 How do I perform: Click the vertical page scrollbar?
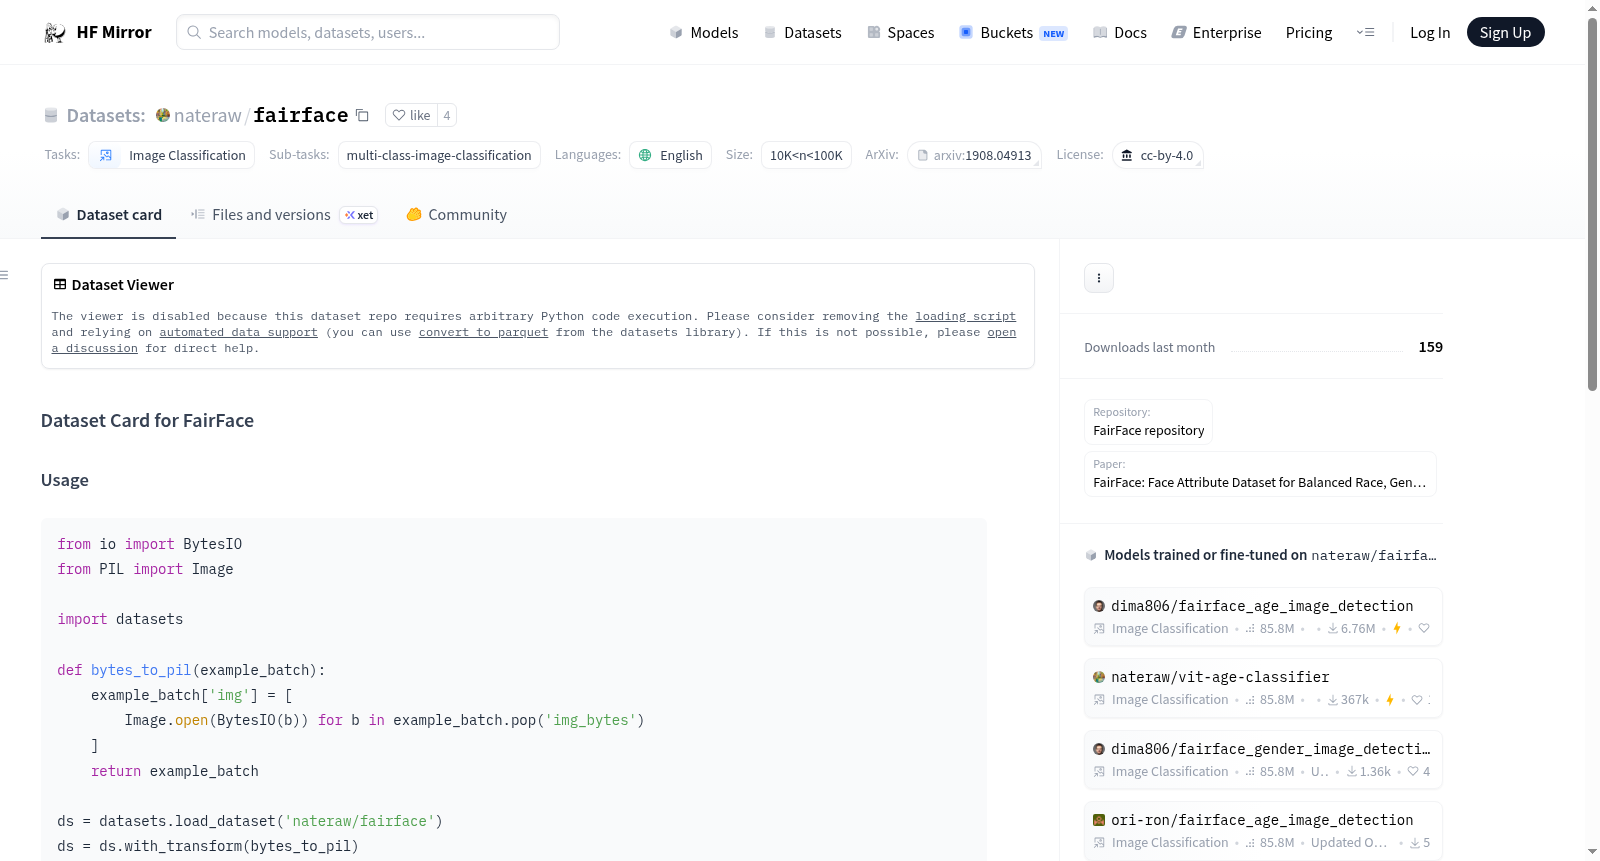pos(1592,203)
